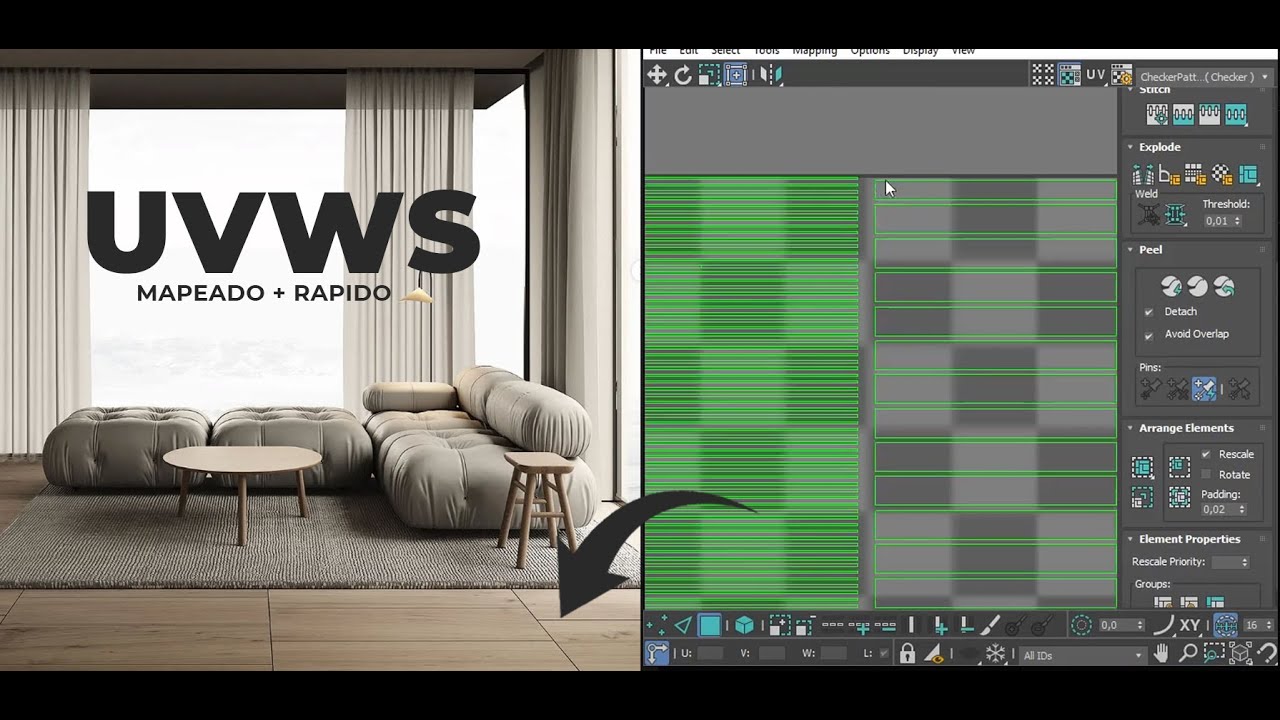The height and width of the screenshot is (720, 1280).
Task: Click the Zoom Region icon
Action: pos(1214,654)
